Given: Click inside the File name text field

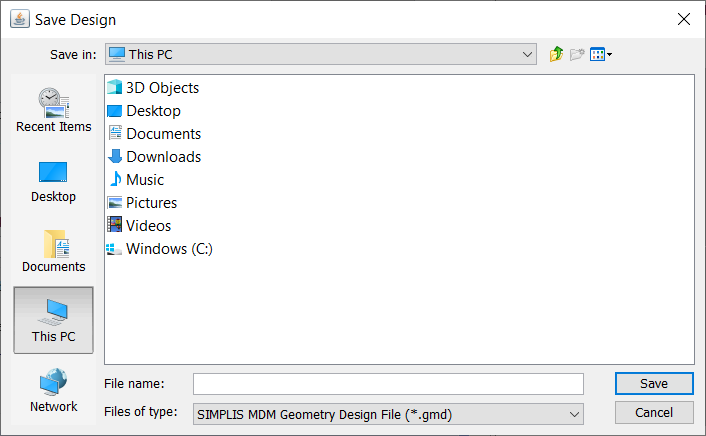Looking at the screenshot, I should [388, 384].
